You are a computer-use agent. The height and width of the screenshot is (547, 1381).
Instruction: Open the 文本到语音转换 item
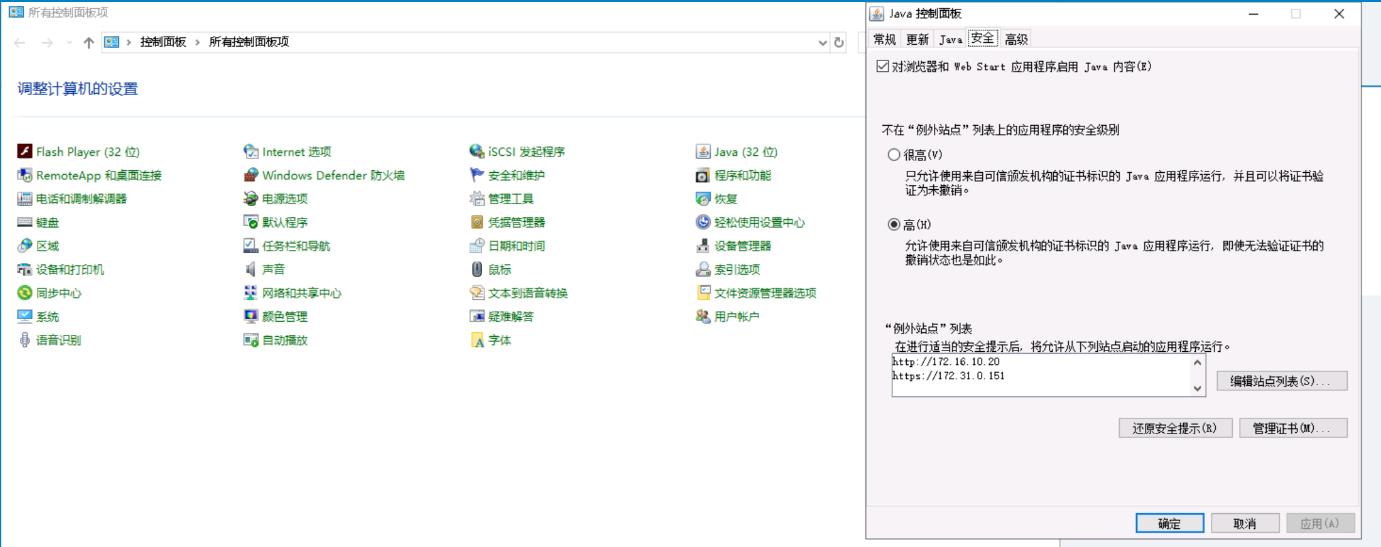[x=519, y=293]
